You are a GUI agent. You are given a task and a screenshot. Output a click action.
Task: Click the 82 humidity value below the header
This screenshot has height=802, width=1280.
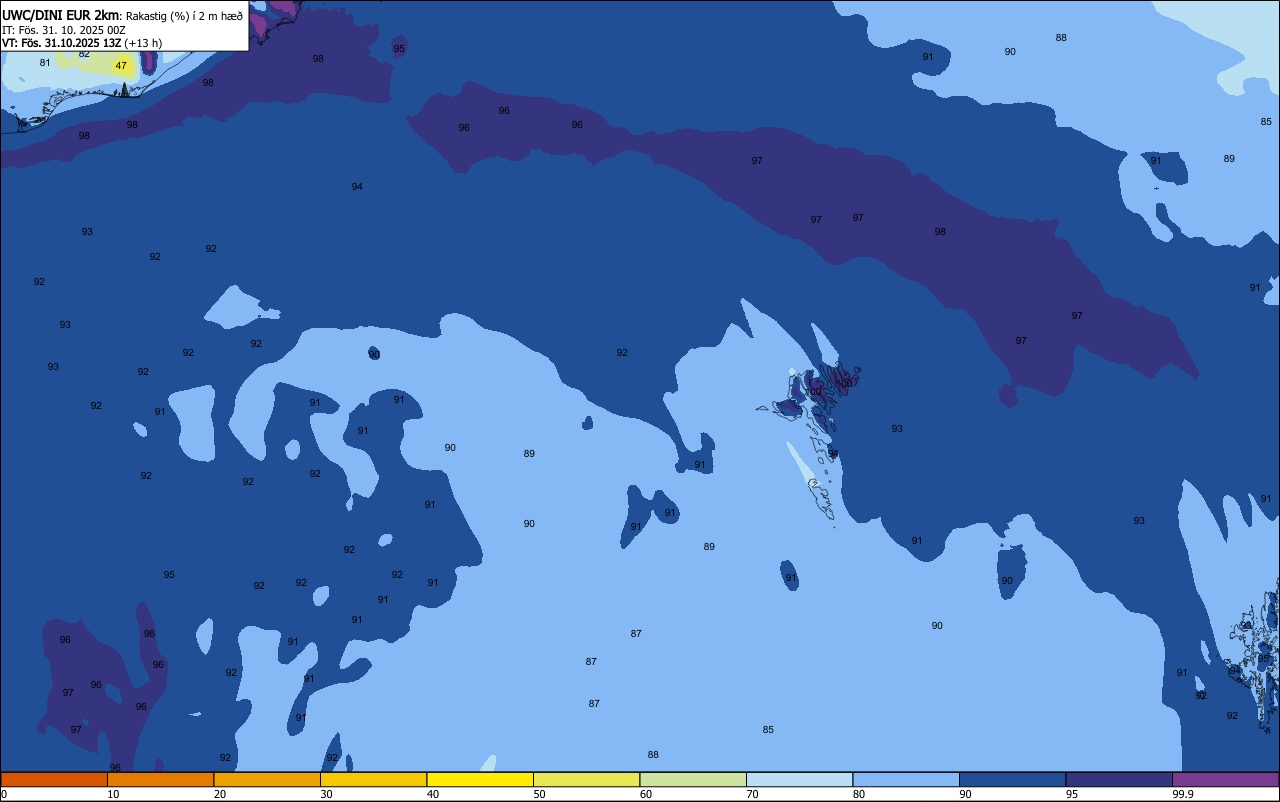point(84,54)
